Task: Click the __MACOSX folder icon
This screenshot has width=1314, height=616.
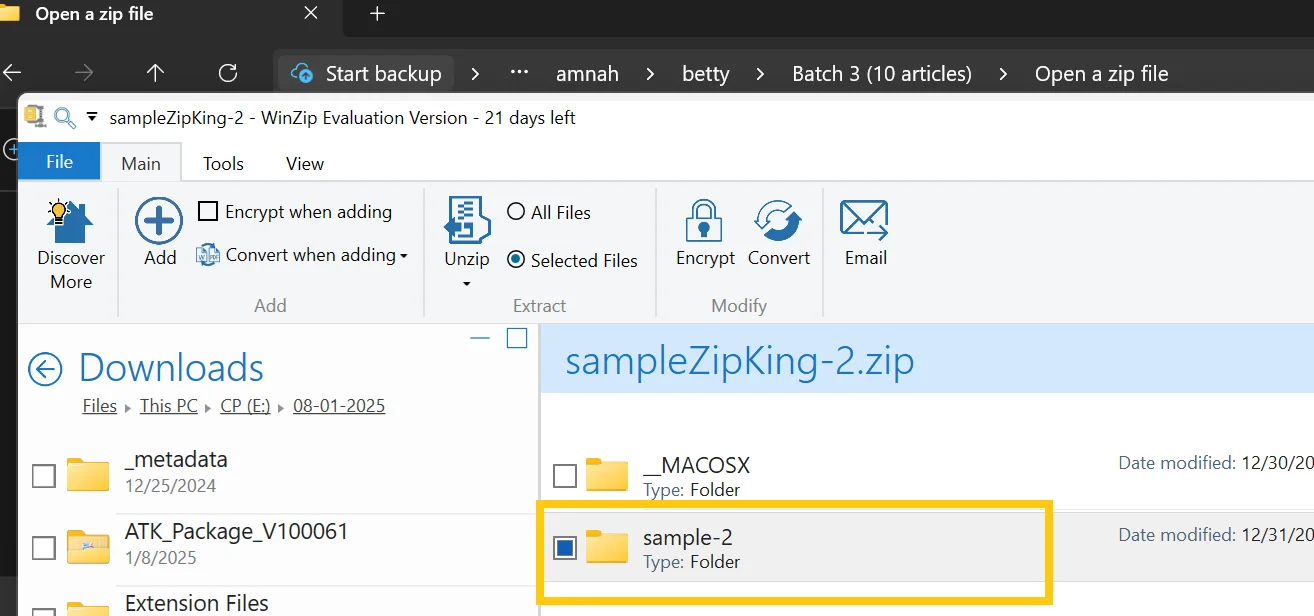Action: click(607, 473)
